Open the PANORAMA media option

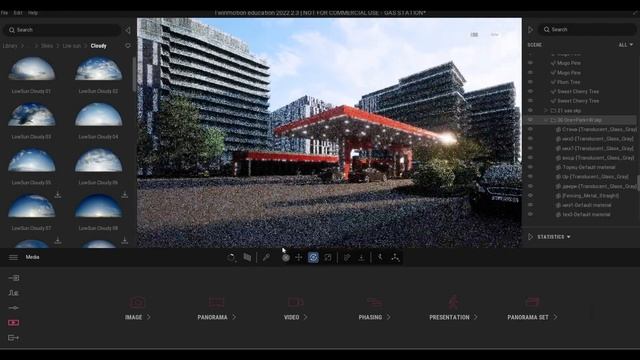tap(216, 309)
